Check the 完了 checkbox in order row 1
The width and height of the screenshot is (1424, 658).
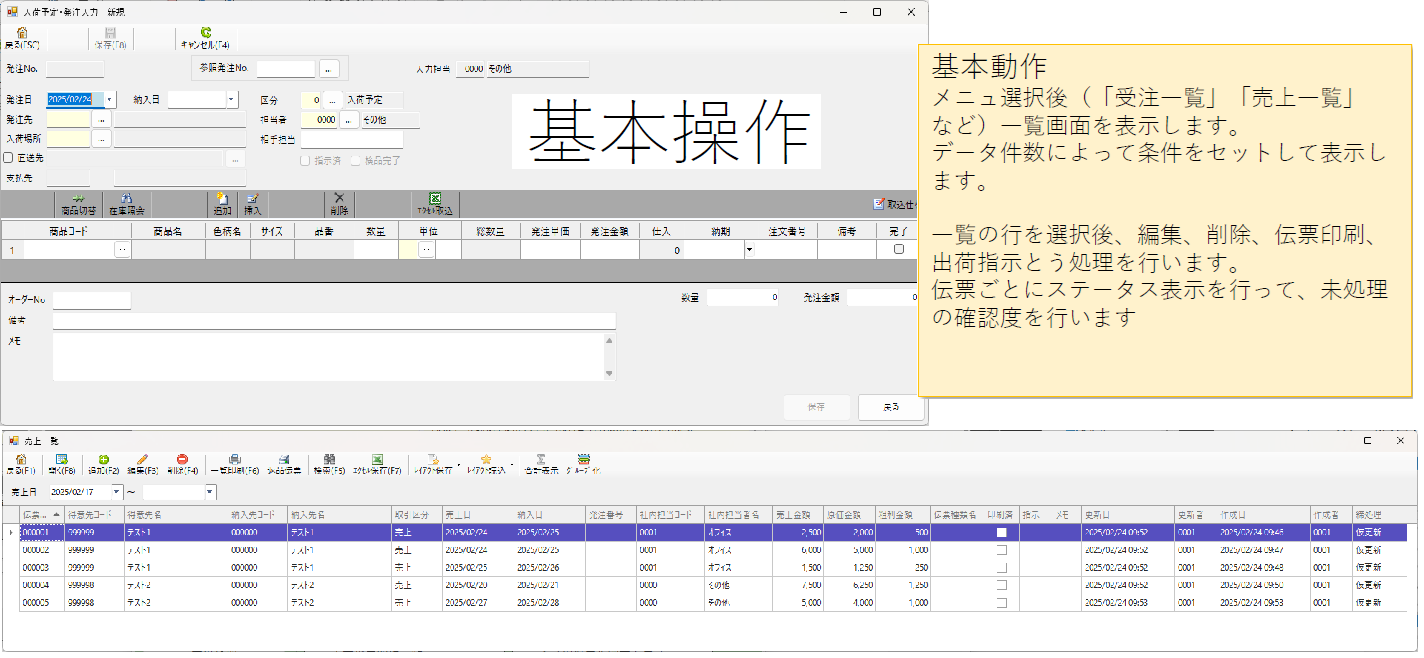pyautogui.click(x=898, y=249)
